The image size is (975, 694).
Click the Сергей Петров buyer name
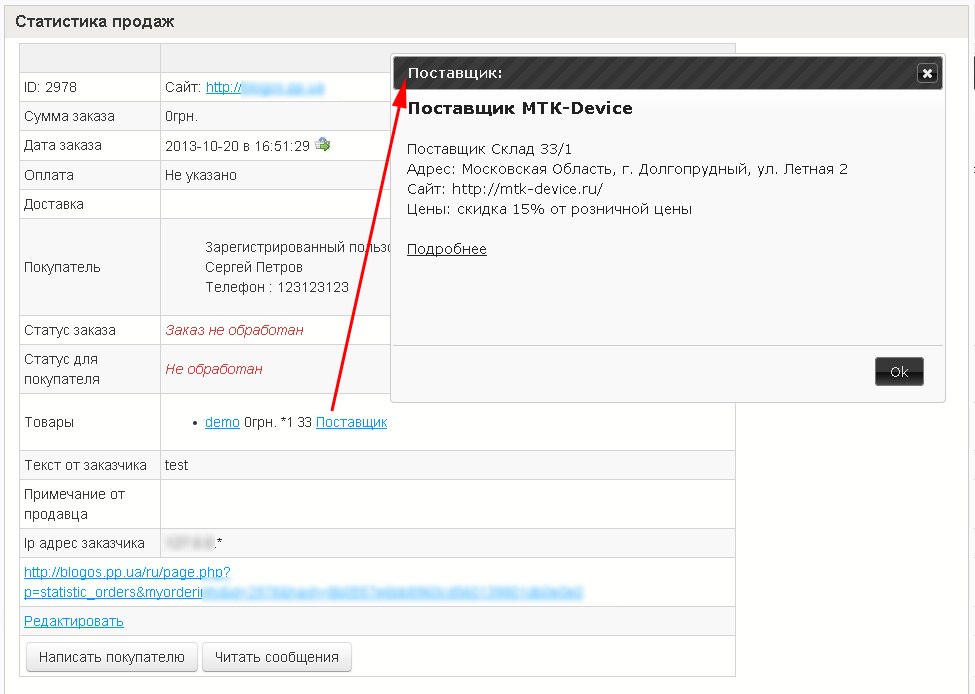click(x=253, y=267)
